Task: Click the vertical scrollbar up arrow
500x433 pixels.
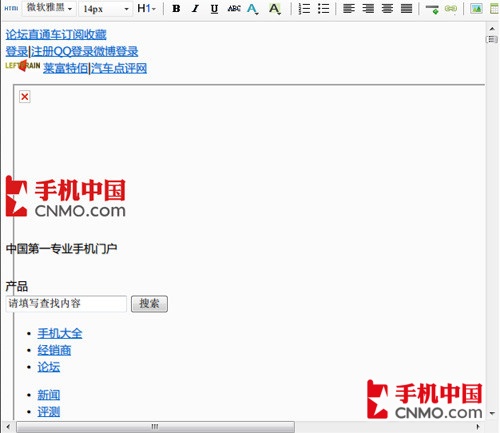Action: 492,29
